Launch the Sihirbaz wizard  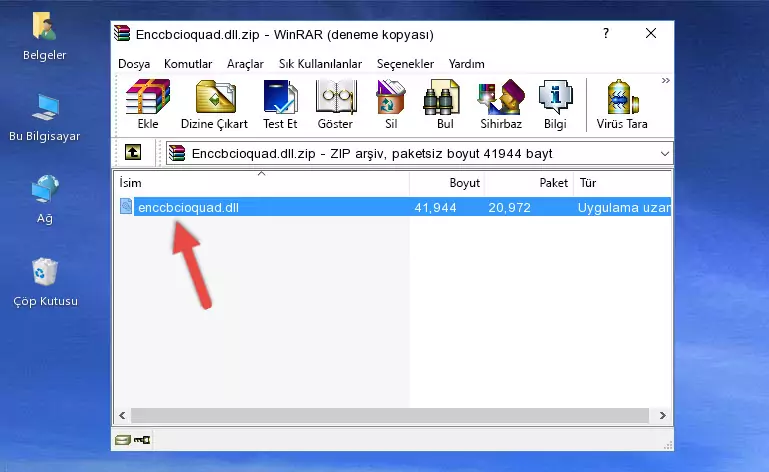click(x=501, y=105)
